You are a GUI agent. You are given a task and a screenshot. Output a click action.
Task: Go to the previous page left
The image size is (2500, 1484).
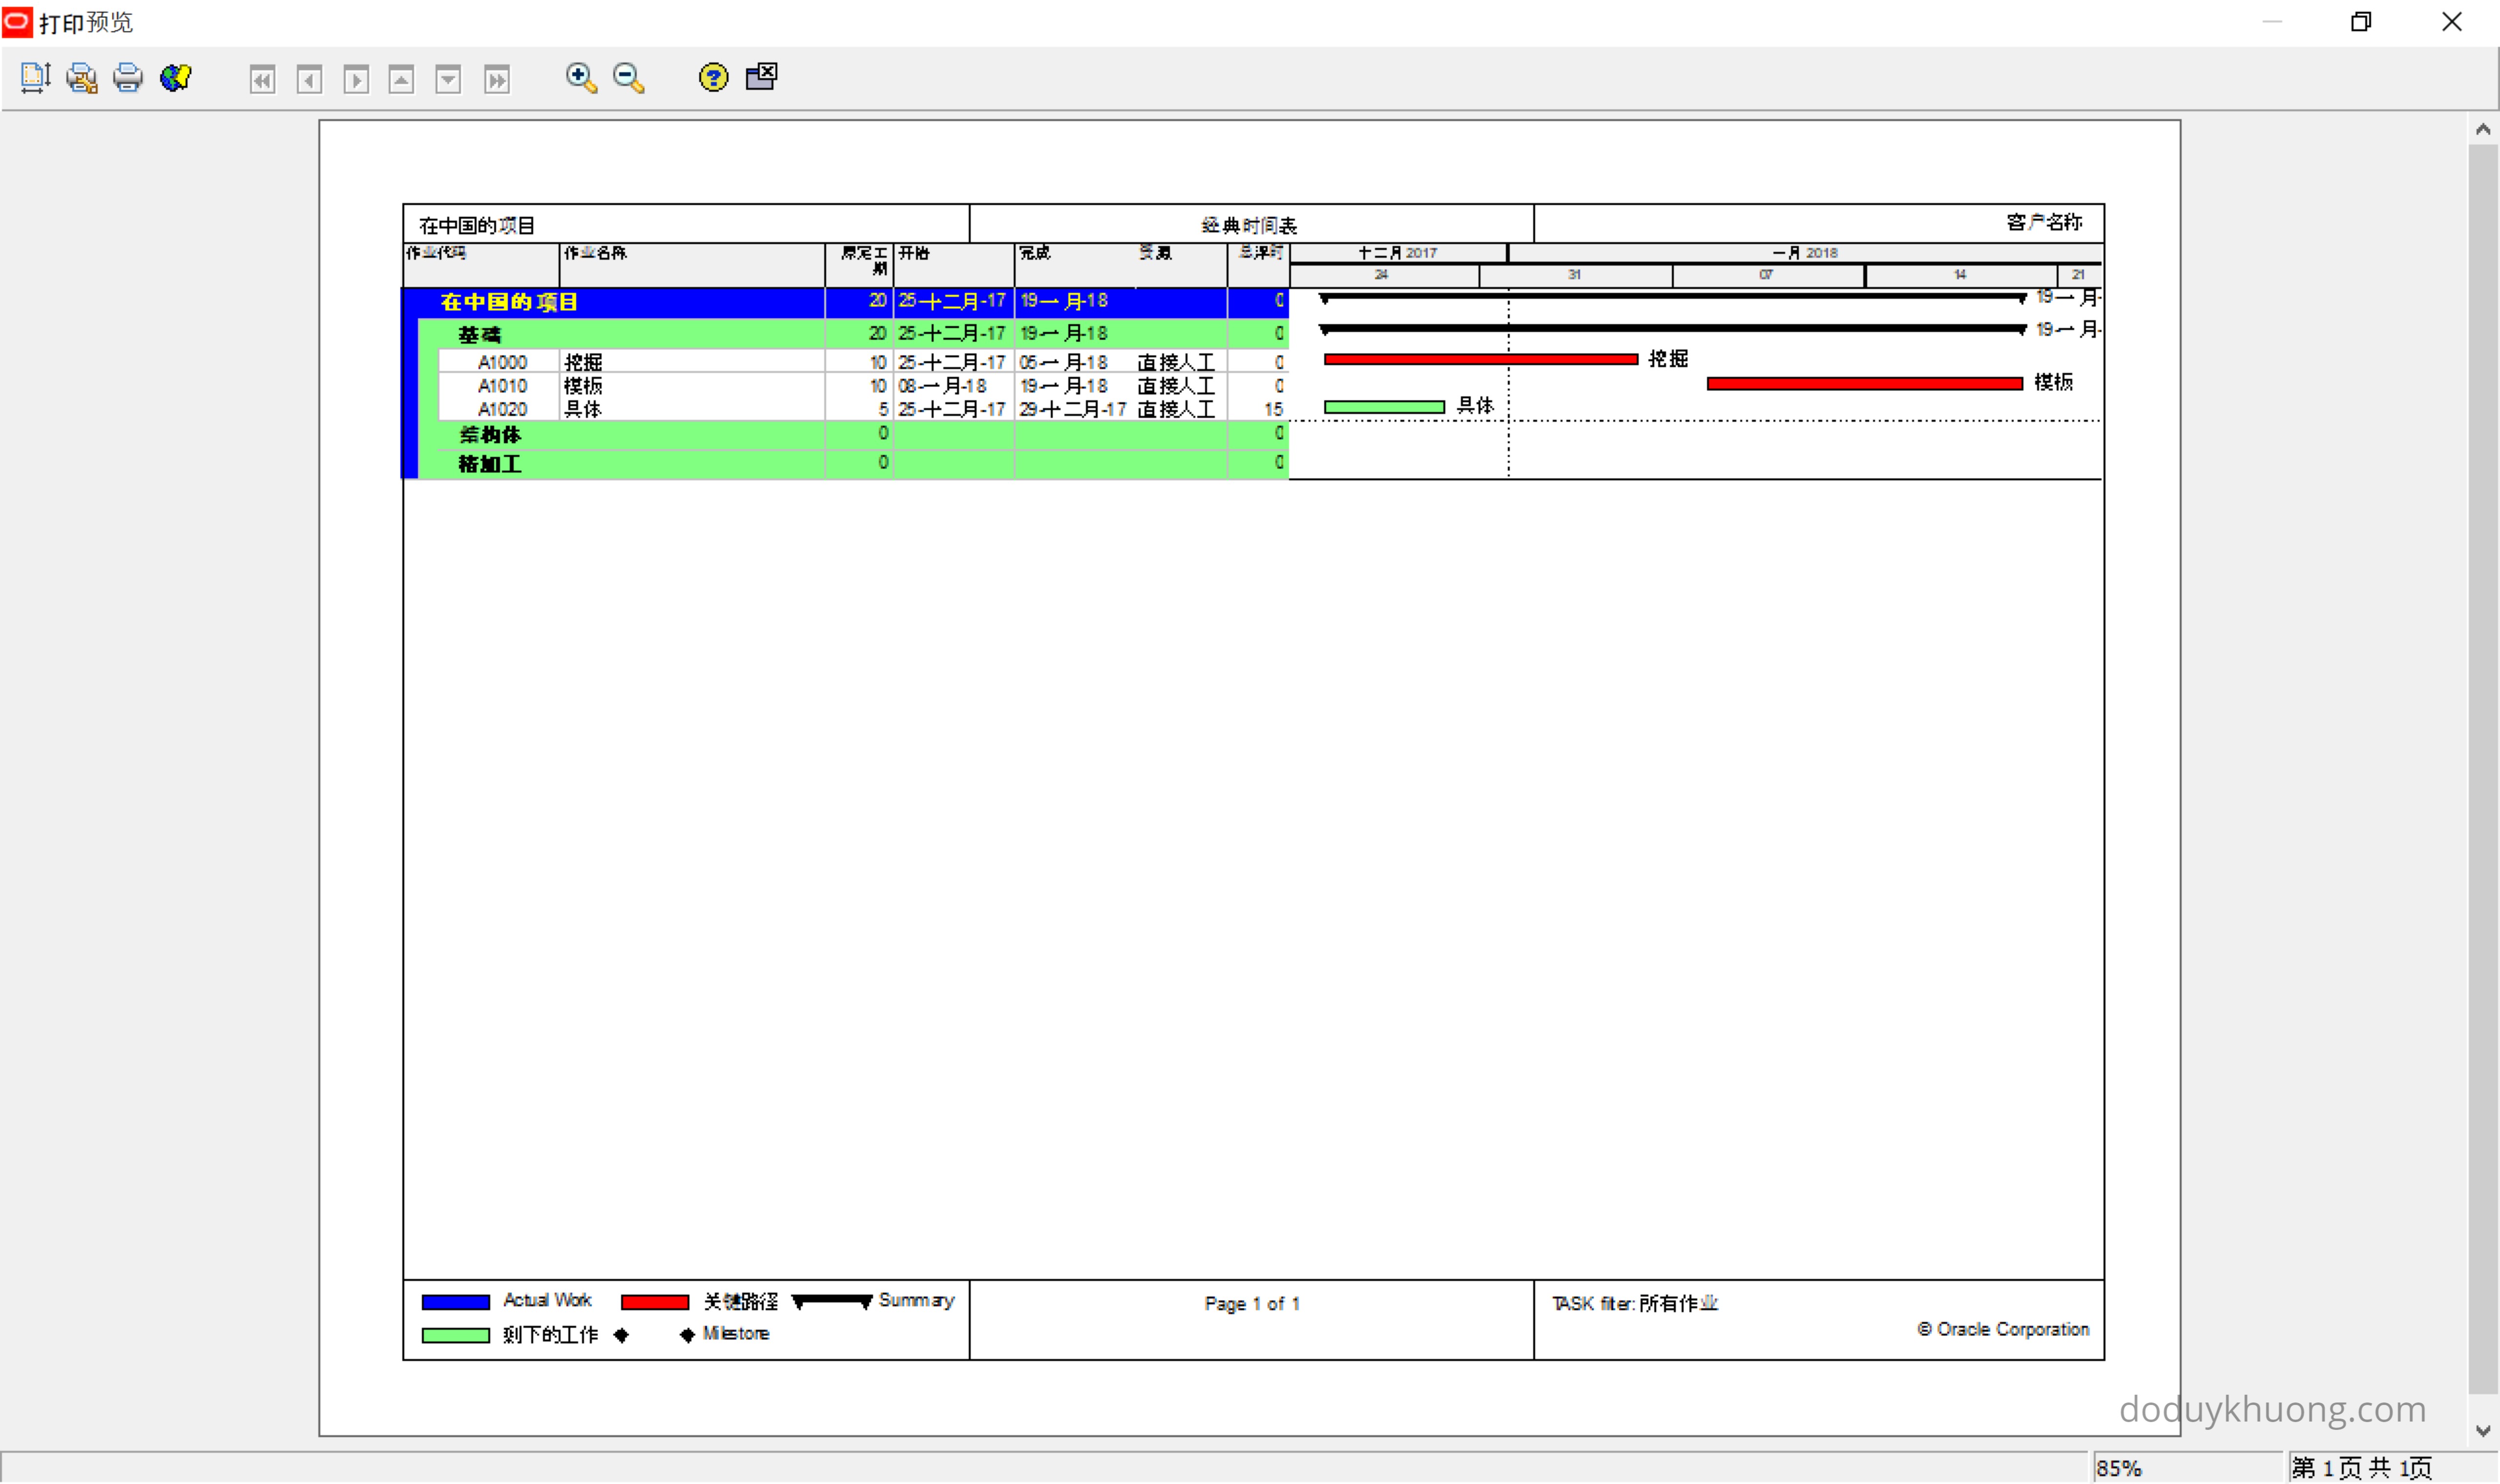(x=309, y=79)
